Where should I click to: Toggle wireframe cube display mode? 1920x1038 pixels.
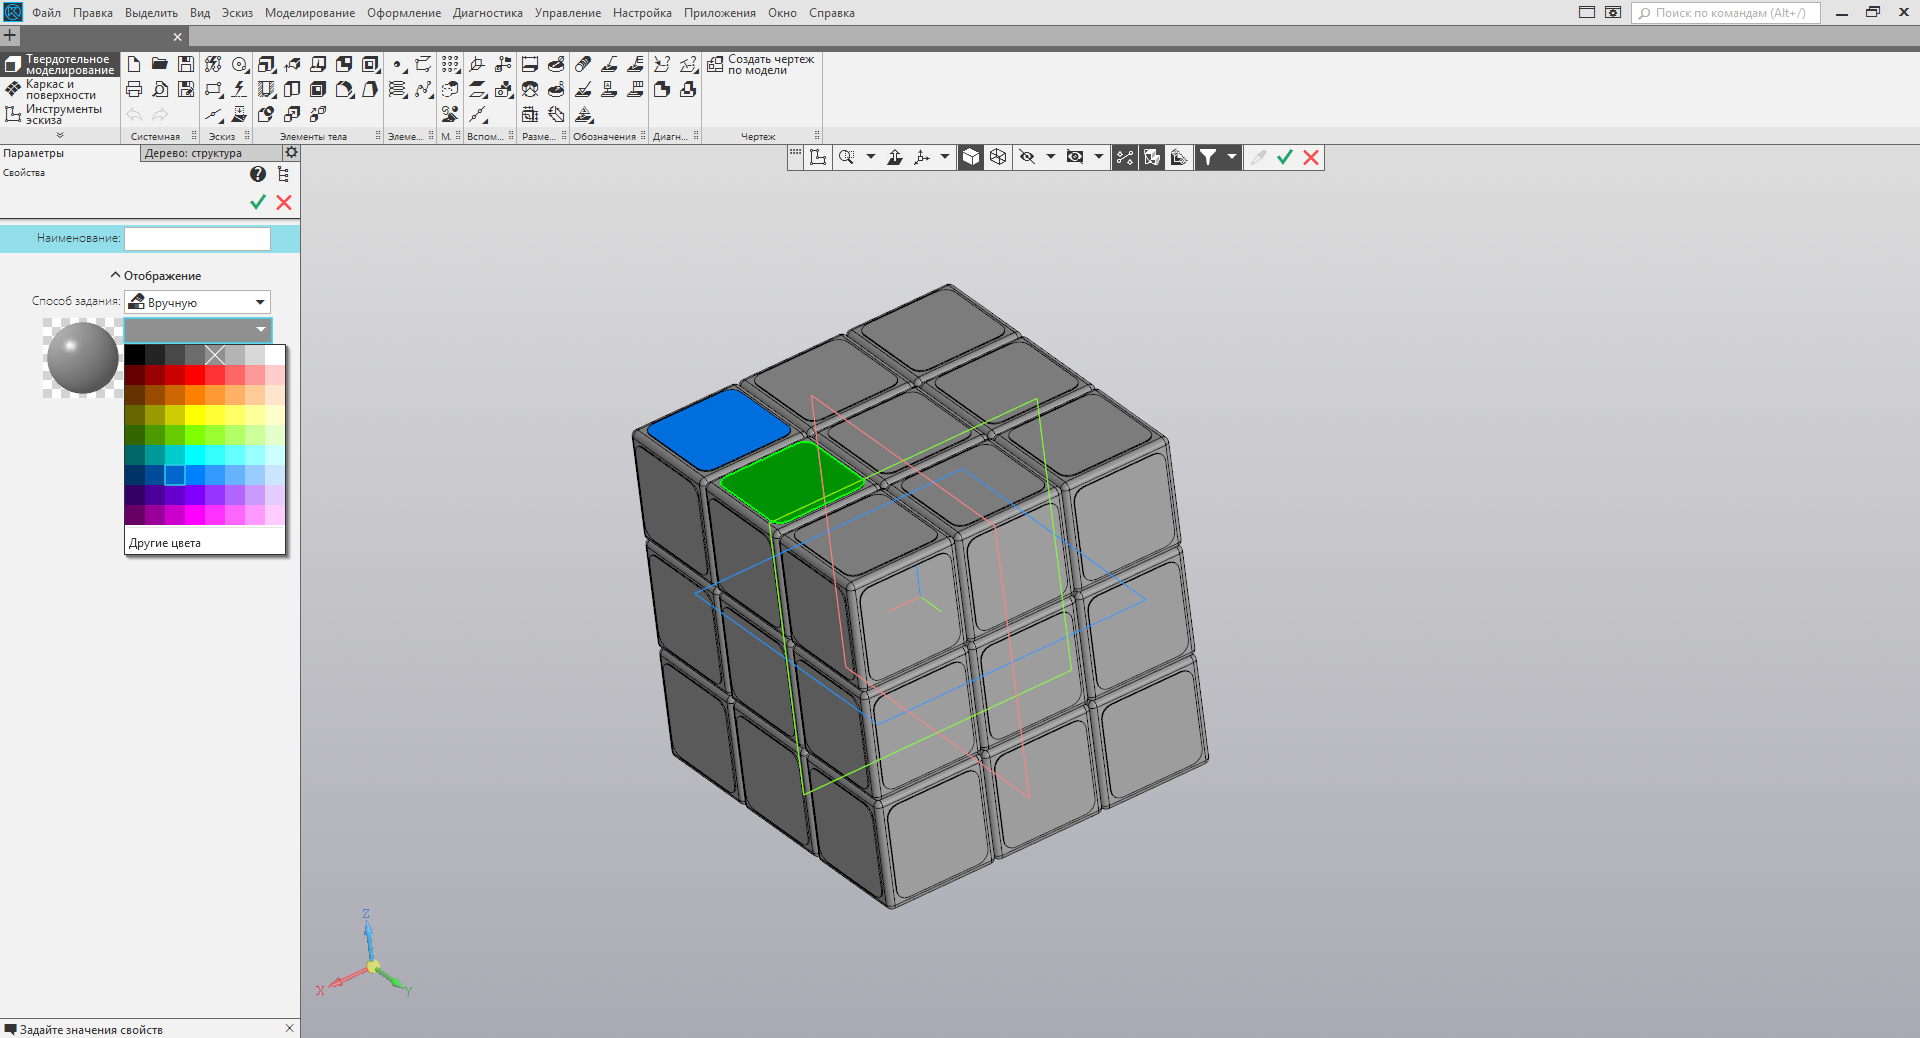click(x=998, y=157)
